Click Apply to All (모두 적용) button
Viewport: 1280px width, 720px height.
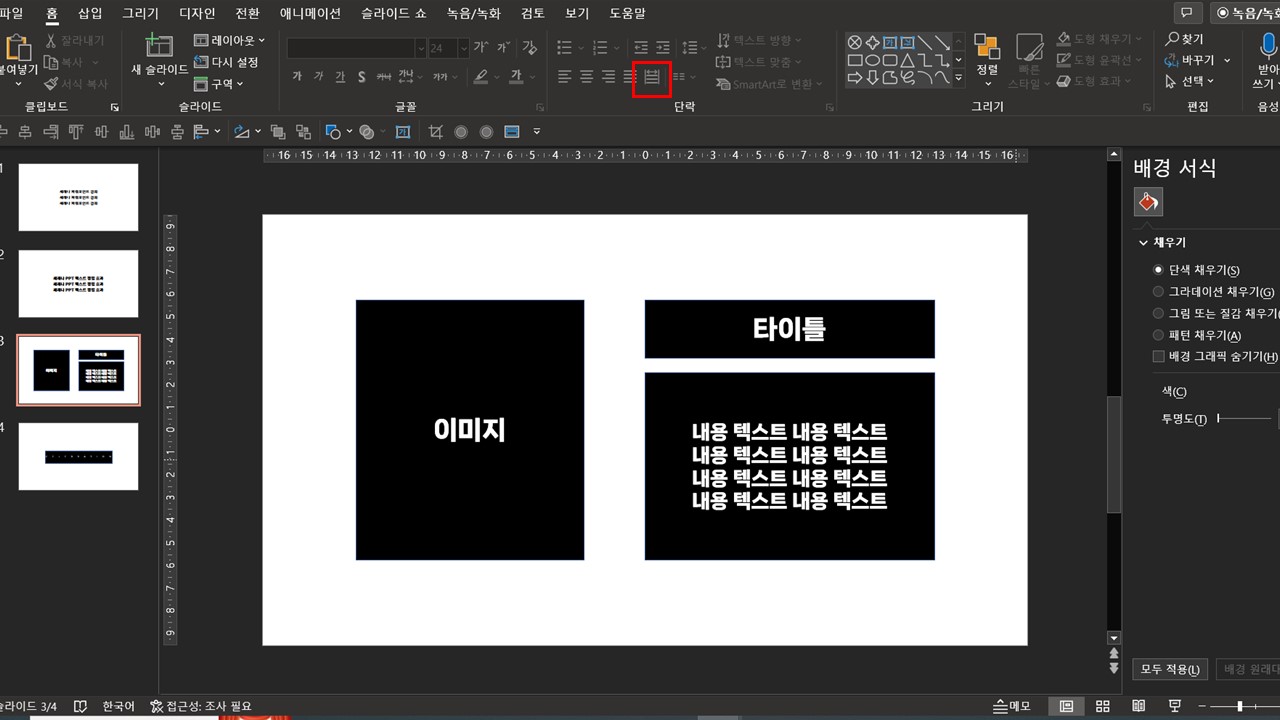pos(1171,669)
